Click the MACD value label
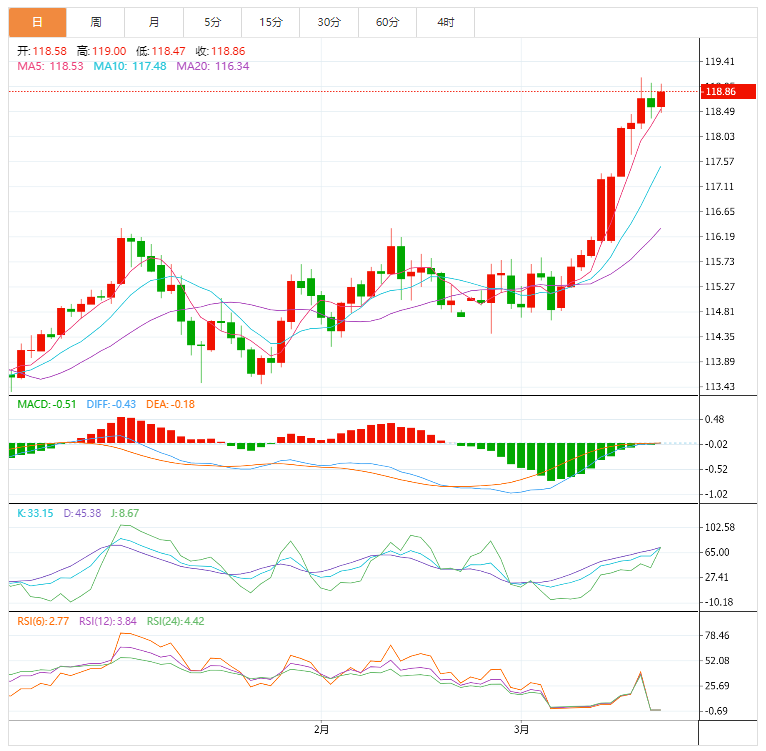 point(44,404)
